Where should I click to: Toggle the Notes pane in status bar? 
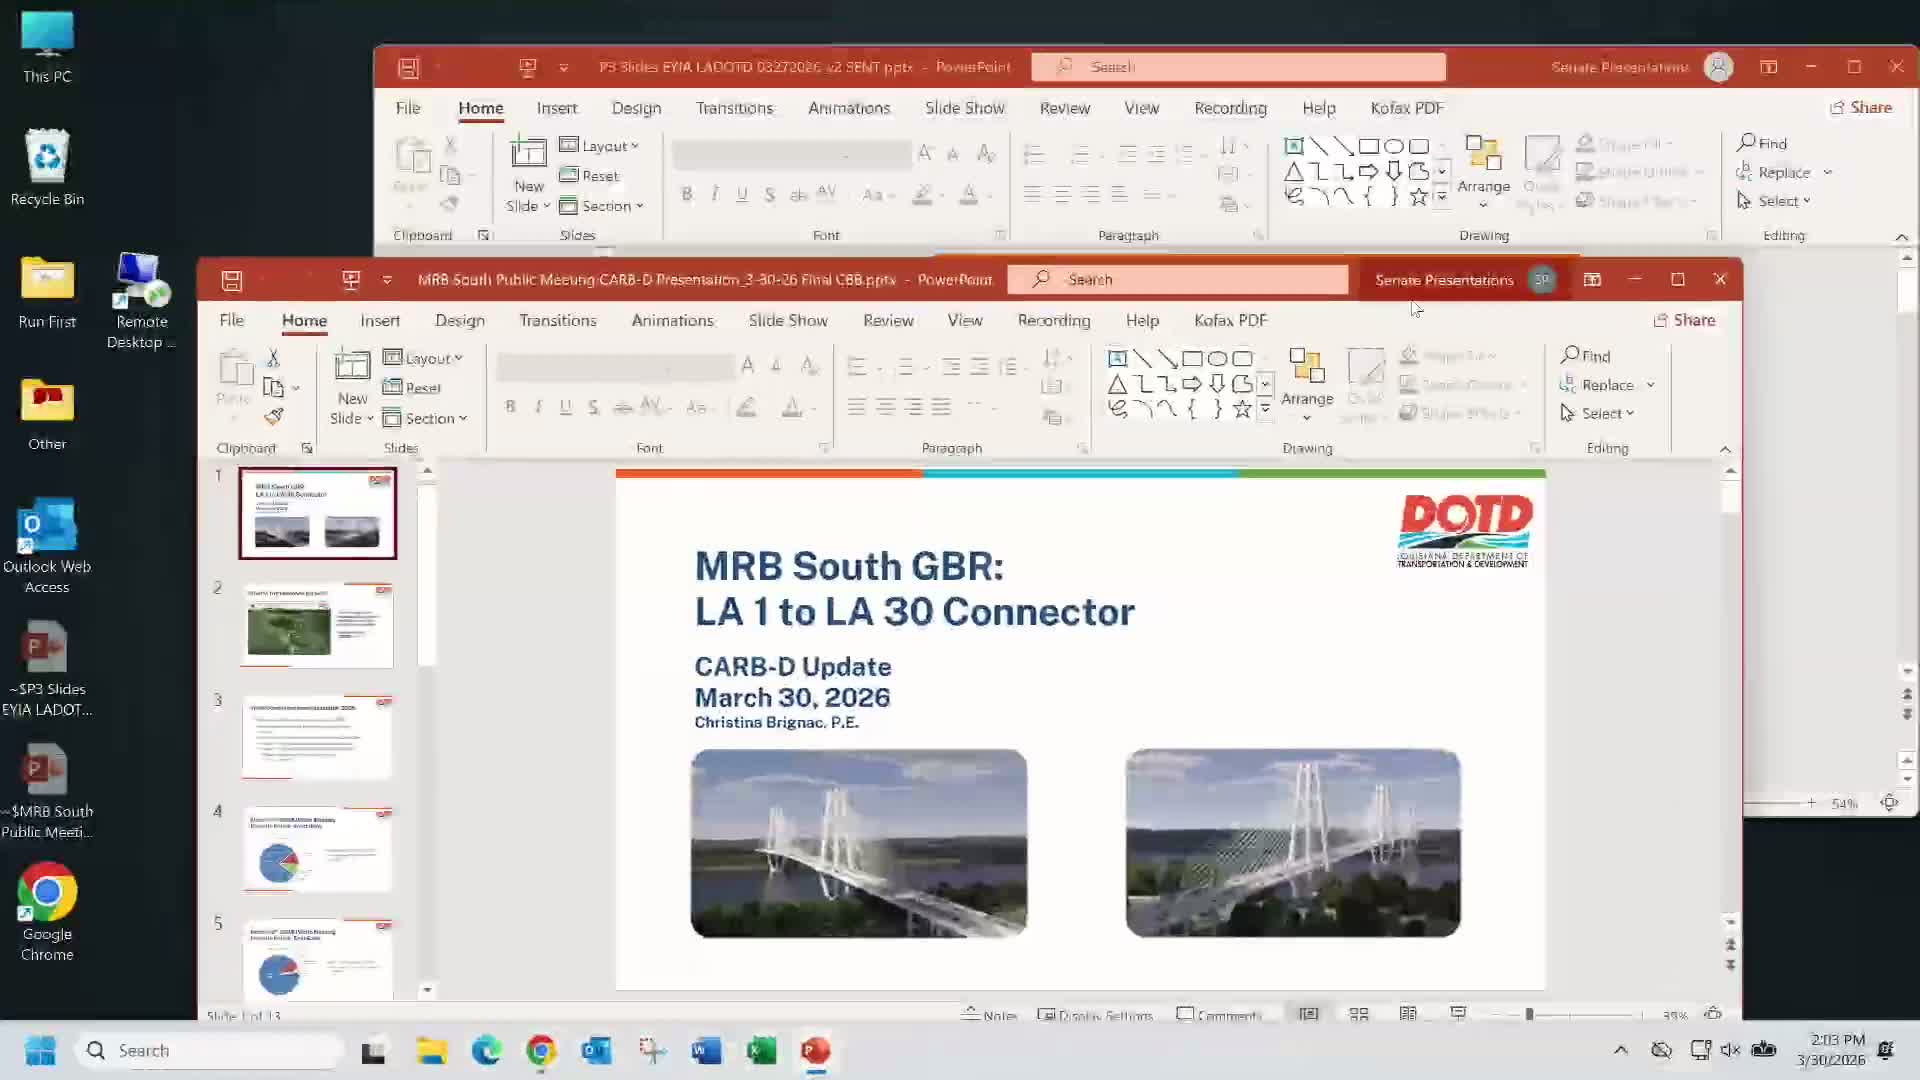pos(989,1015)
